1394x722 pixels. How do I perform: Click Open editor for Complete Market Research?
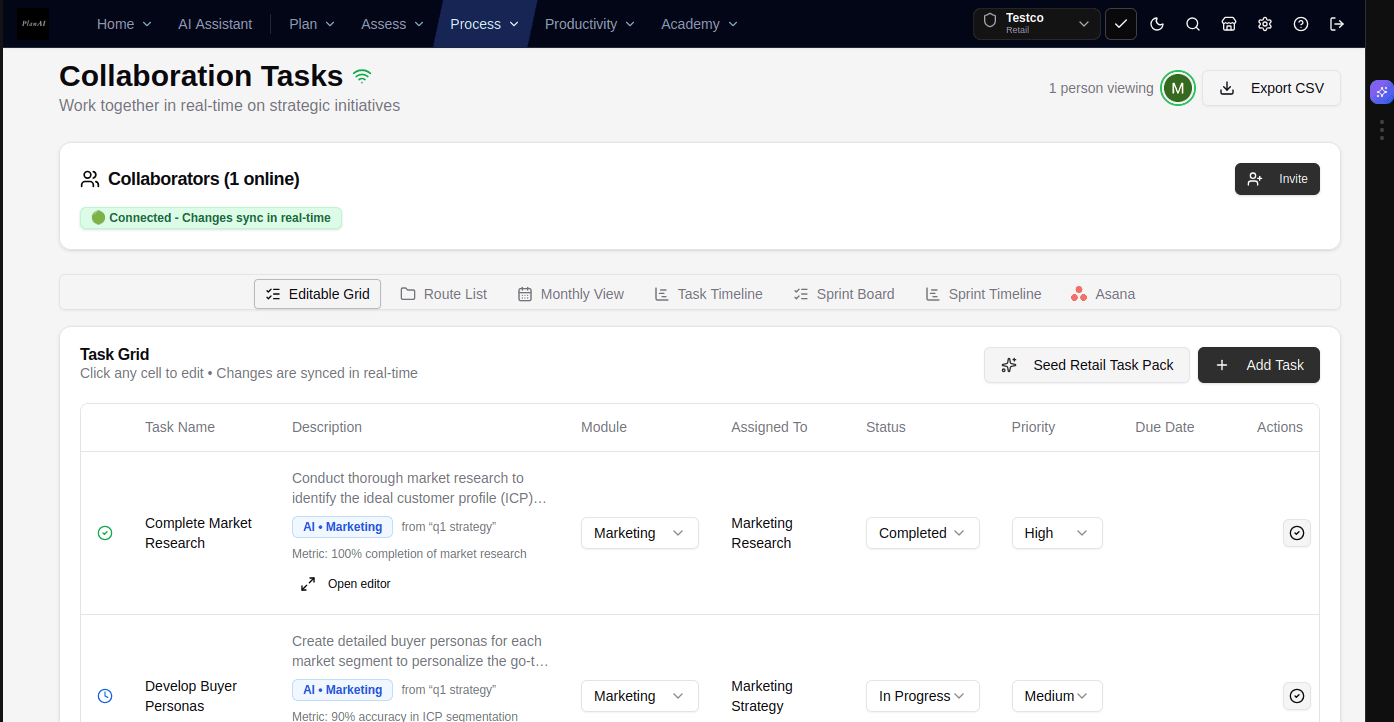tap(346, 584)
